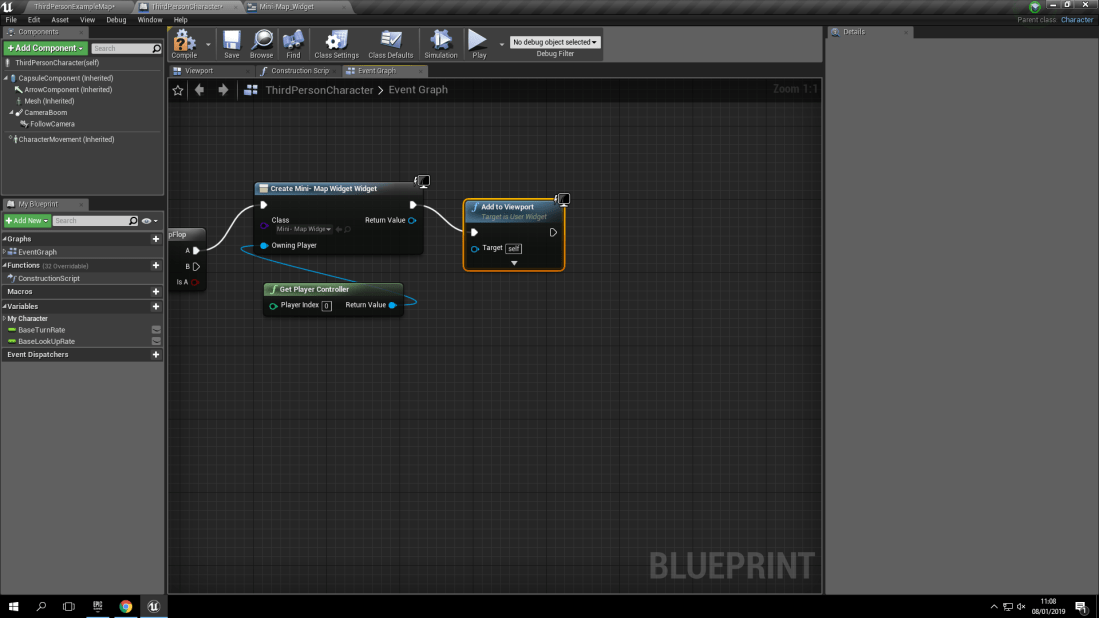This screenshot has width=1099, height=618.
Task: Select the Find icon to search the Blueprint
Action: pyautogui.click(x=293, y=43)
